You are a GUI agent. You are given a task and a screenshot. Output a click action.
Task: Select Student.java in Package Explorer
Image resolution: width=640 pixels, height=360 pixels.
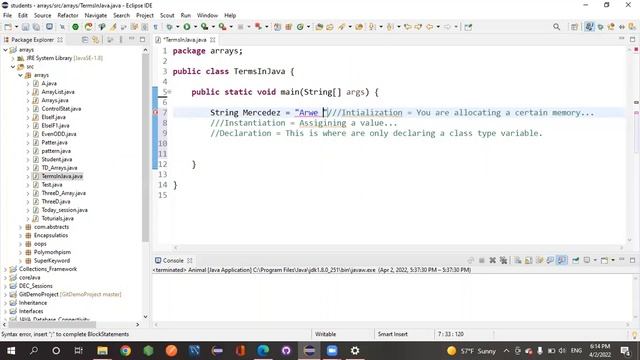tap(56, 159)
